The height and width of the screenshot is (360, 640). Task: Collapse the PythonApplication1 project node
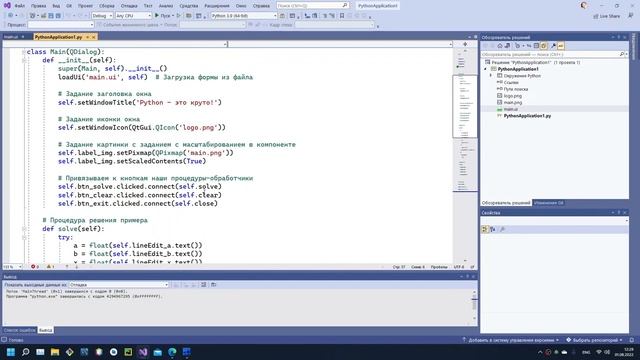486,69
